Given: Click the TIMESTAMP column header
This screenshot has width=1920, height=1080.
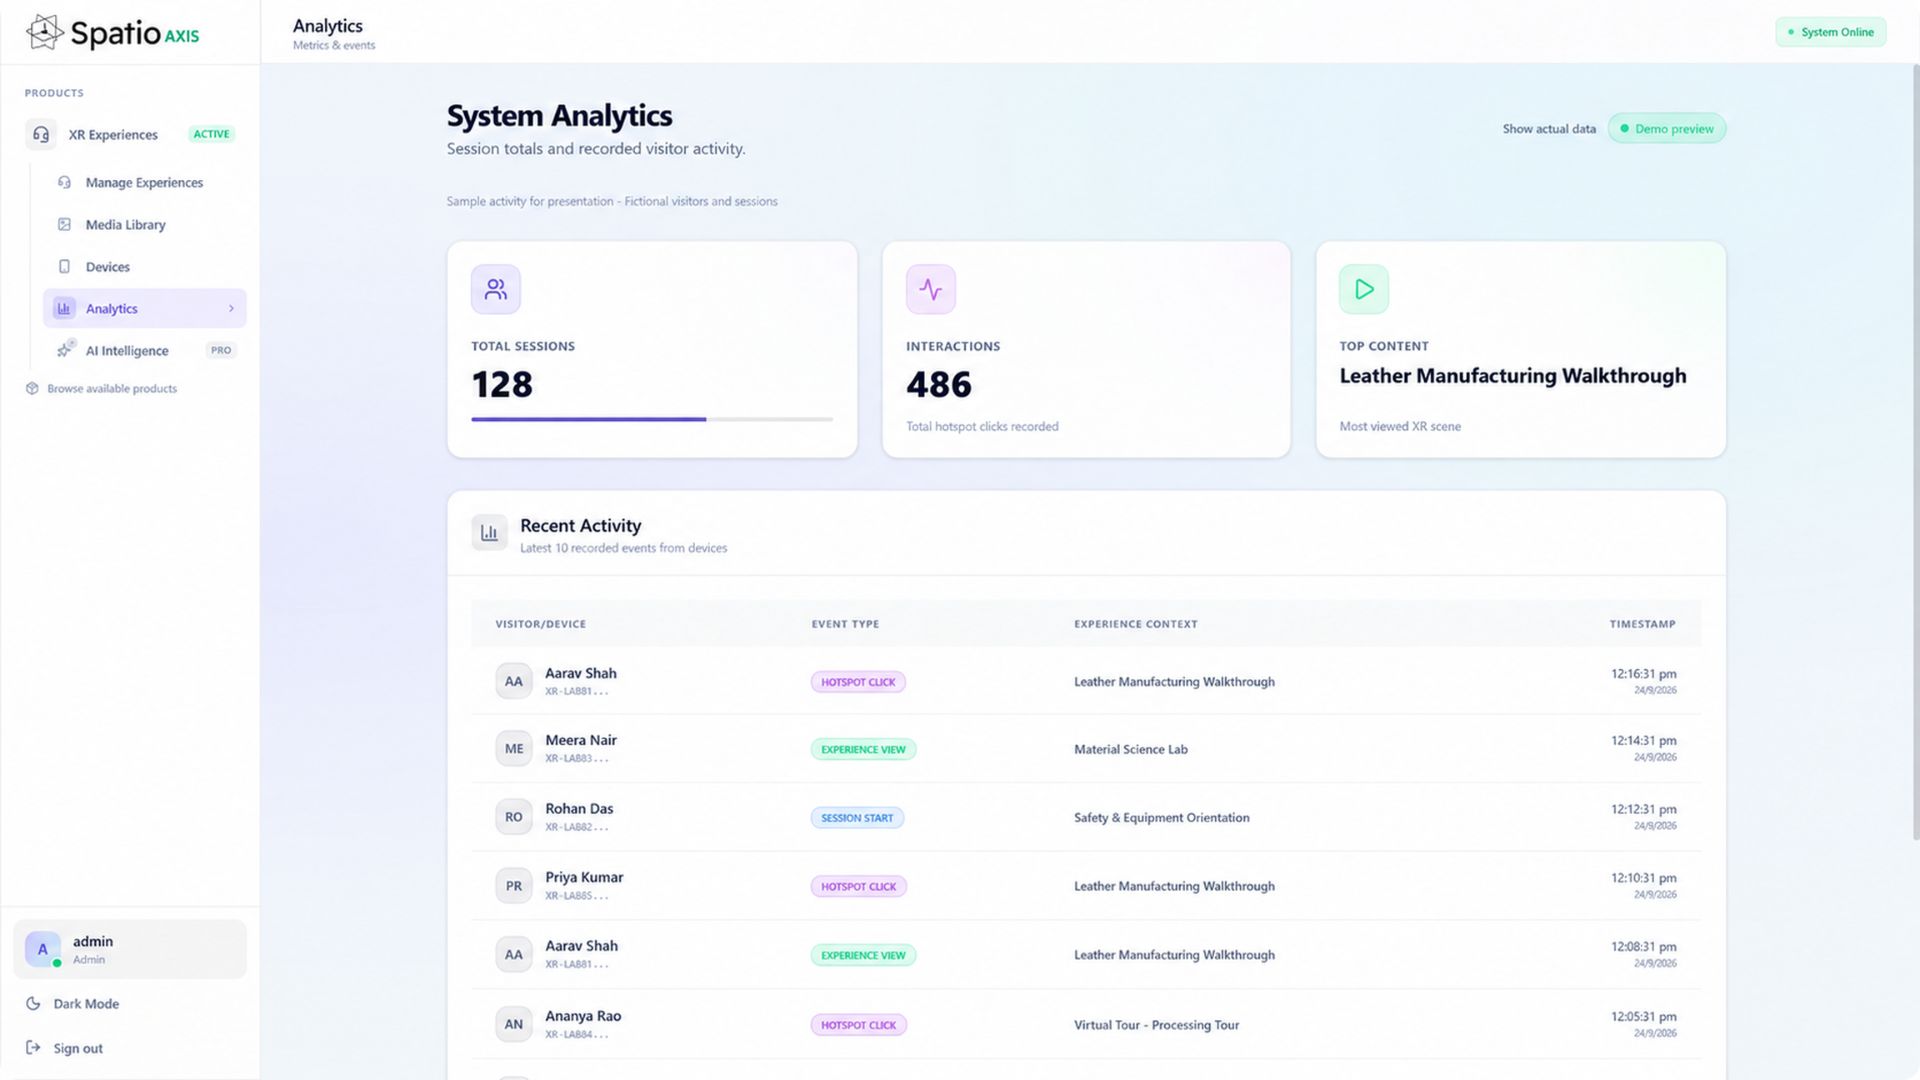Looking at the screenshot, I should pos(1642,624).
